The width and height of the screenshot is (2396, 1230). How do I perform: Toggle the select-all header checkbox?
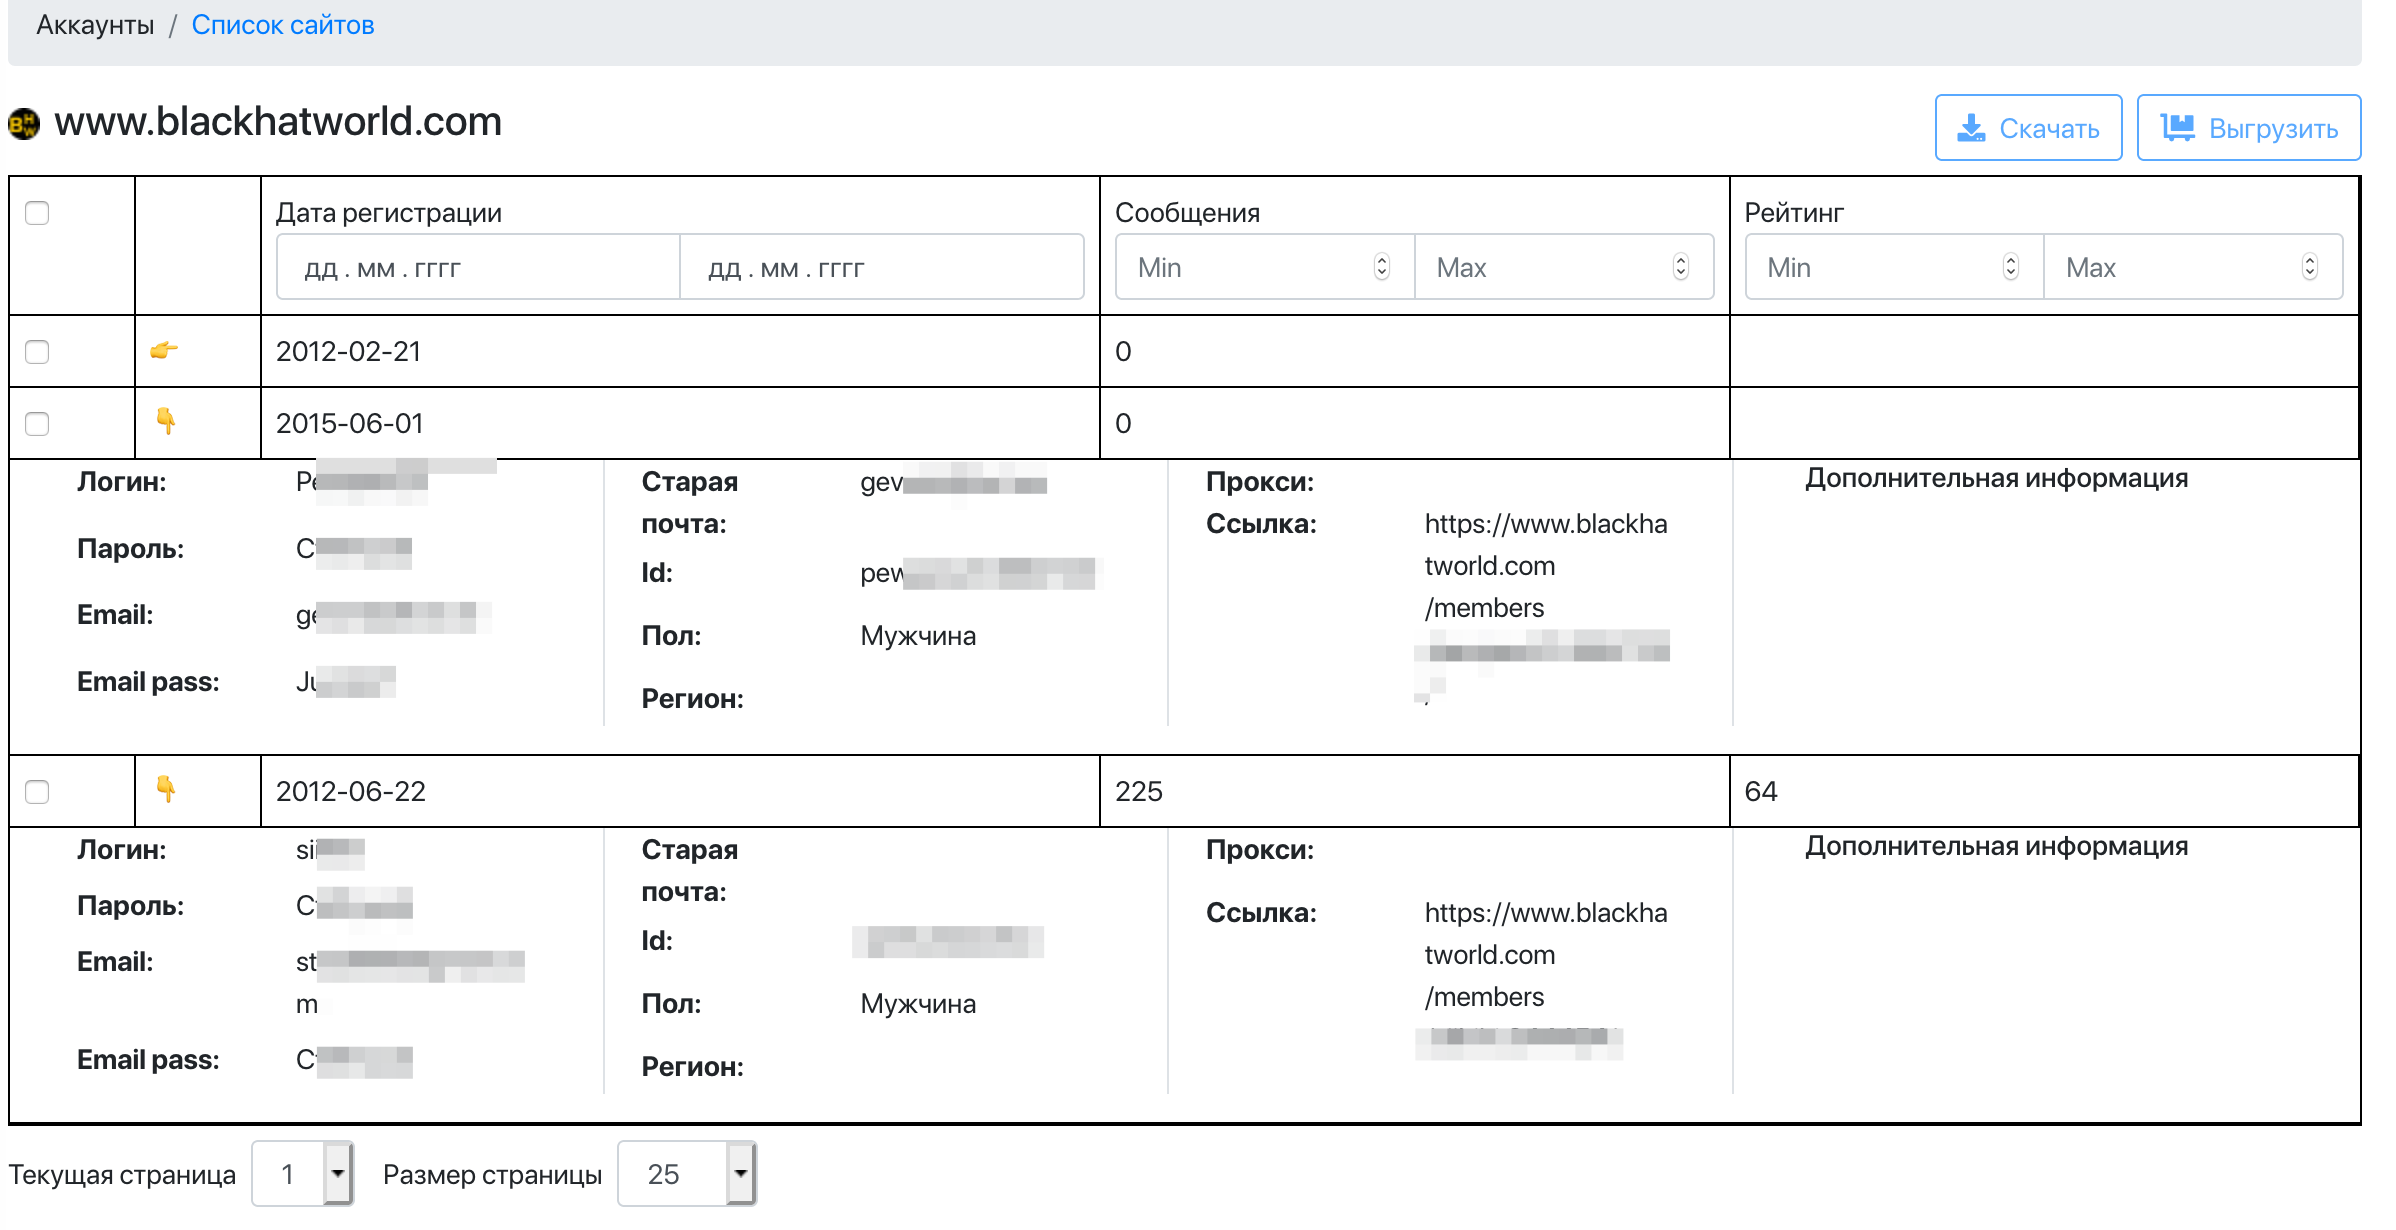click(37, 213)
